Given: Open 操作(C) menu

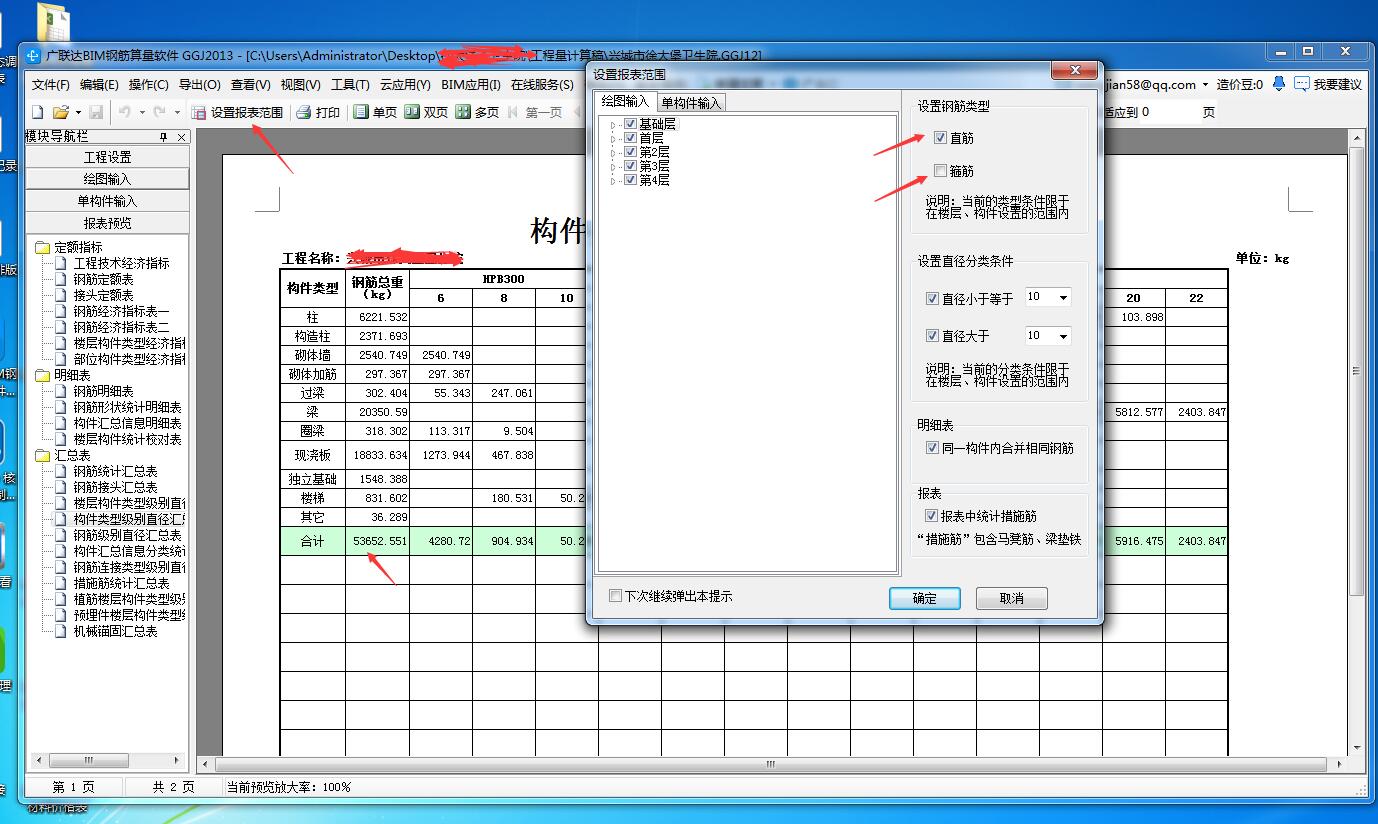Looking at the screenshot, I should tap(148, 85).
